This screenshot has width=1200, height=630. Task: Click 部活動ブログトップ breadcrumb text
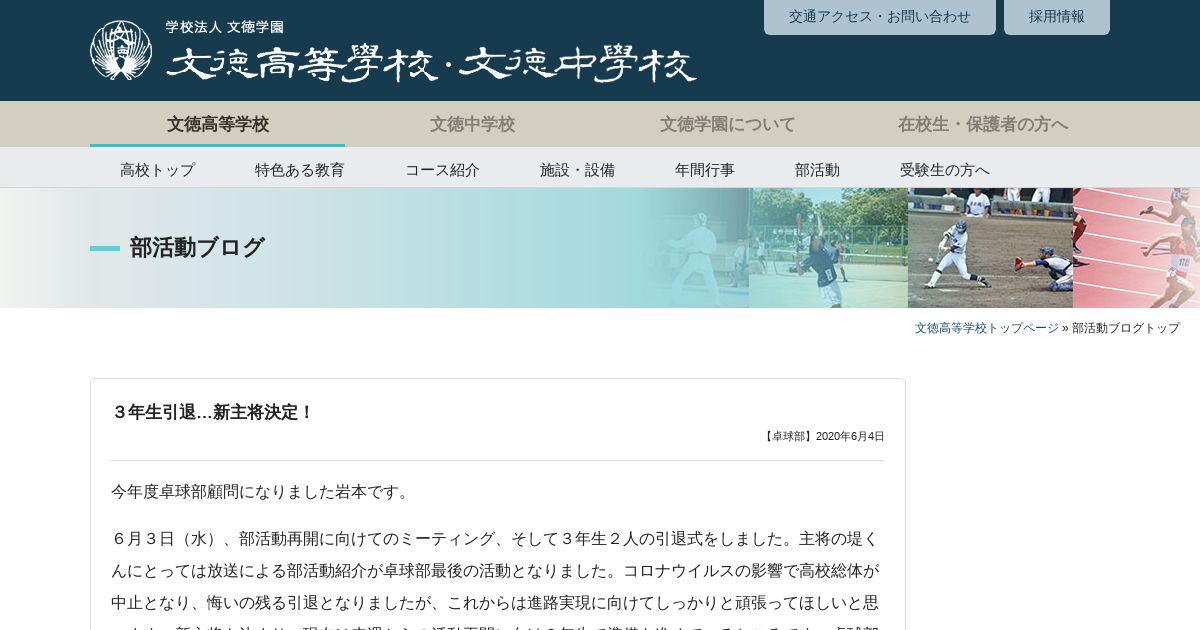tap(1126, 328)
